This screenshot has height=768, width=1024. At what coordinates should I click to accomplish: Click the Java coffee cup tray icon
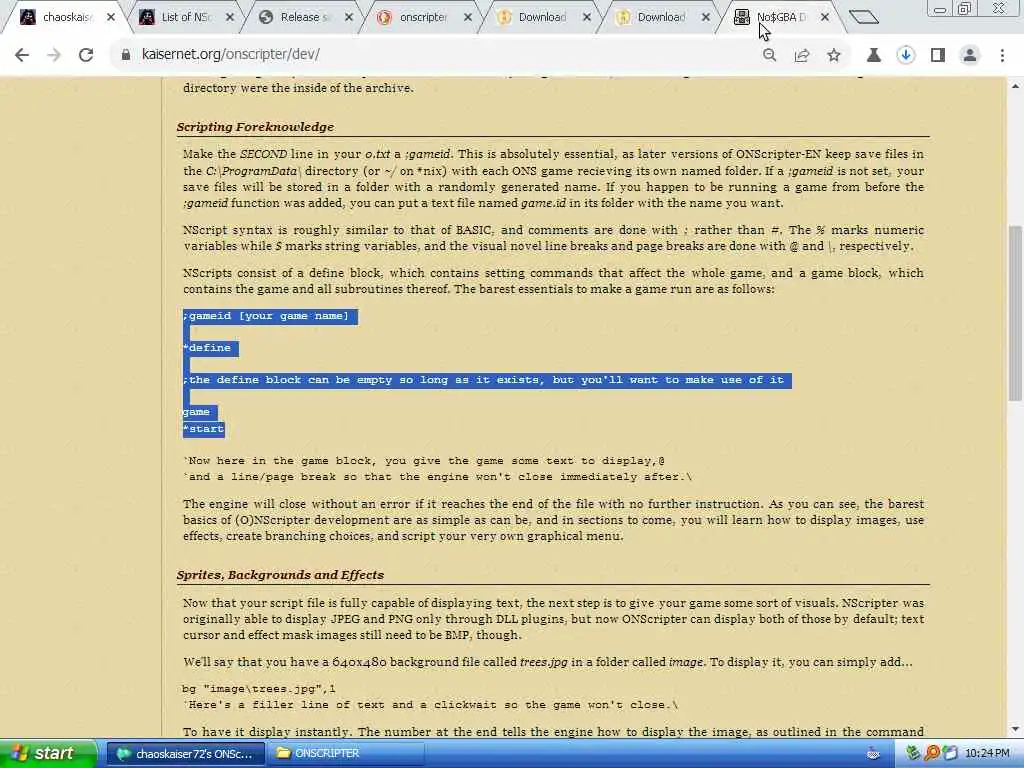pos(874,754)
